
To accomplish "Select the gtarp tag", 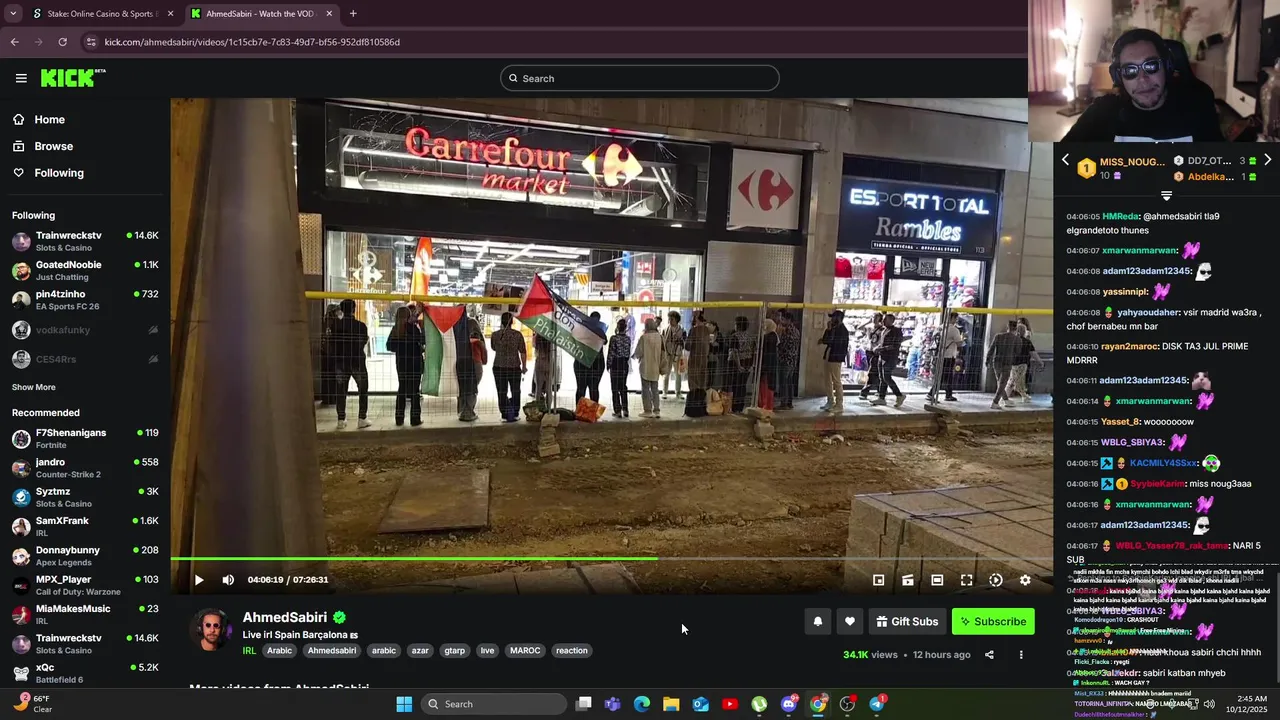I will [x=454, y=650].
